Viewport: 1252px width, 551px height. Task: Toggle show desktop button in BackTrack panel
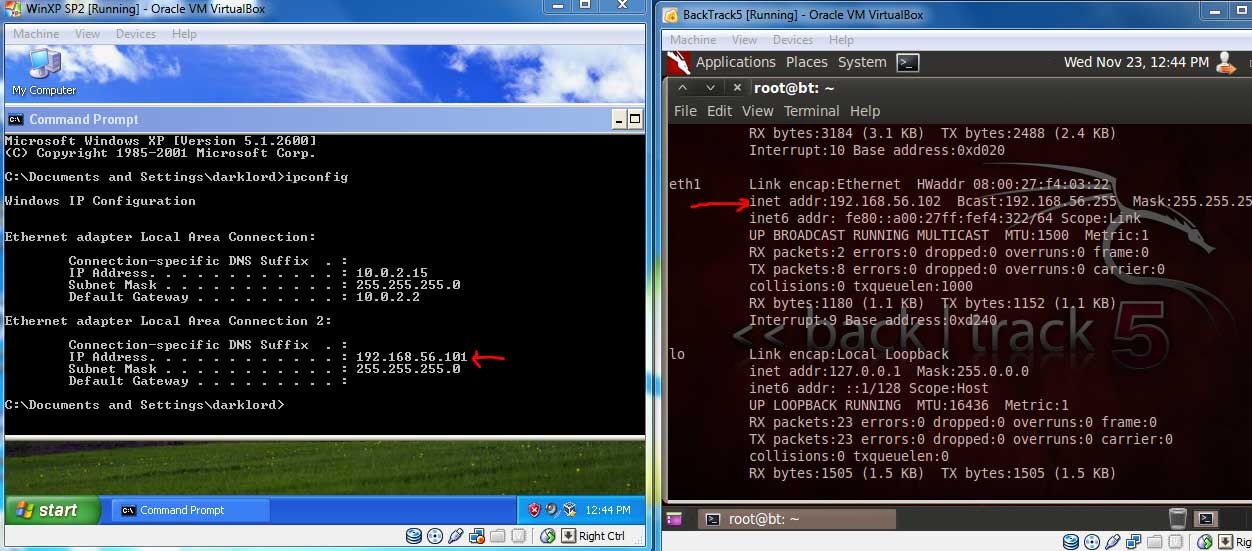(674, 518)
